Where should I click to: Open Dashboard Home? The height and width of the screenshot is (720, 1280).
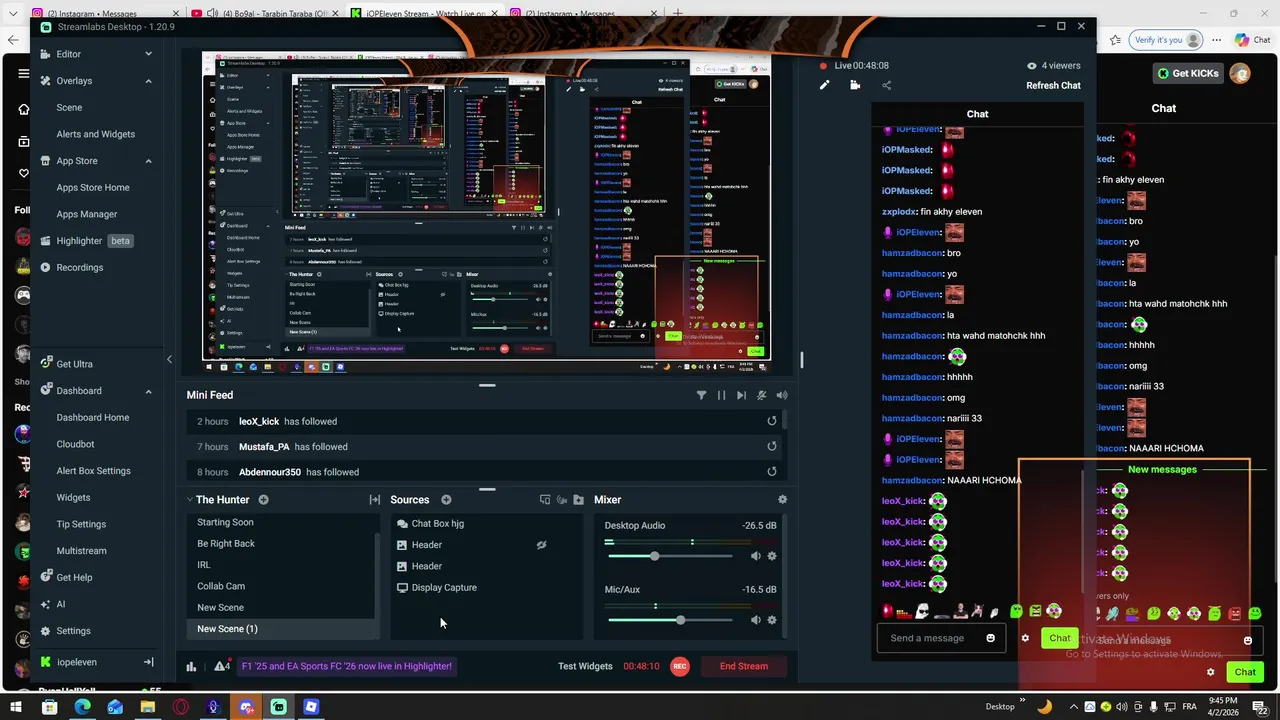click(x=93, y=417)
